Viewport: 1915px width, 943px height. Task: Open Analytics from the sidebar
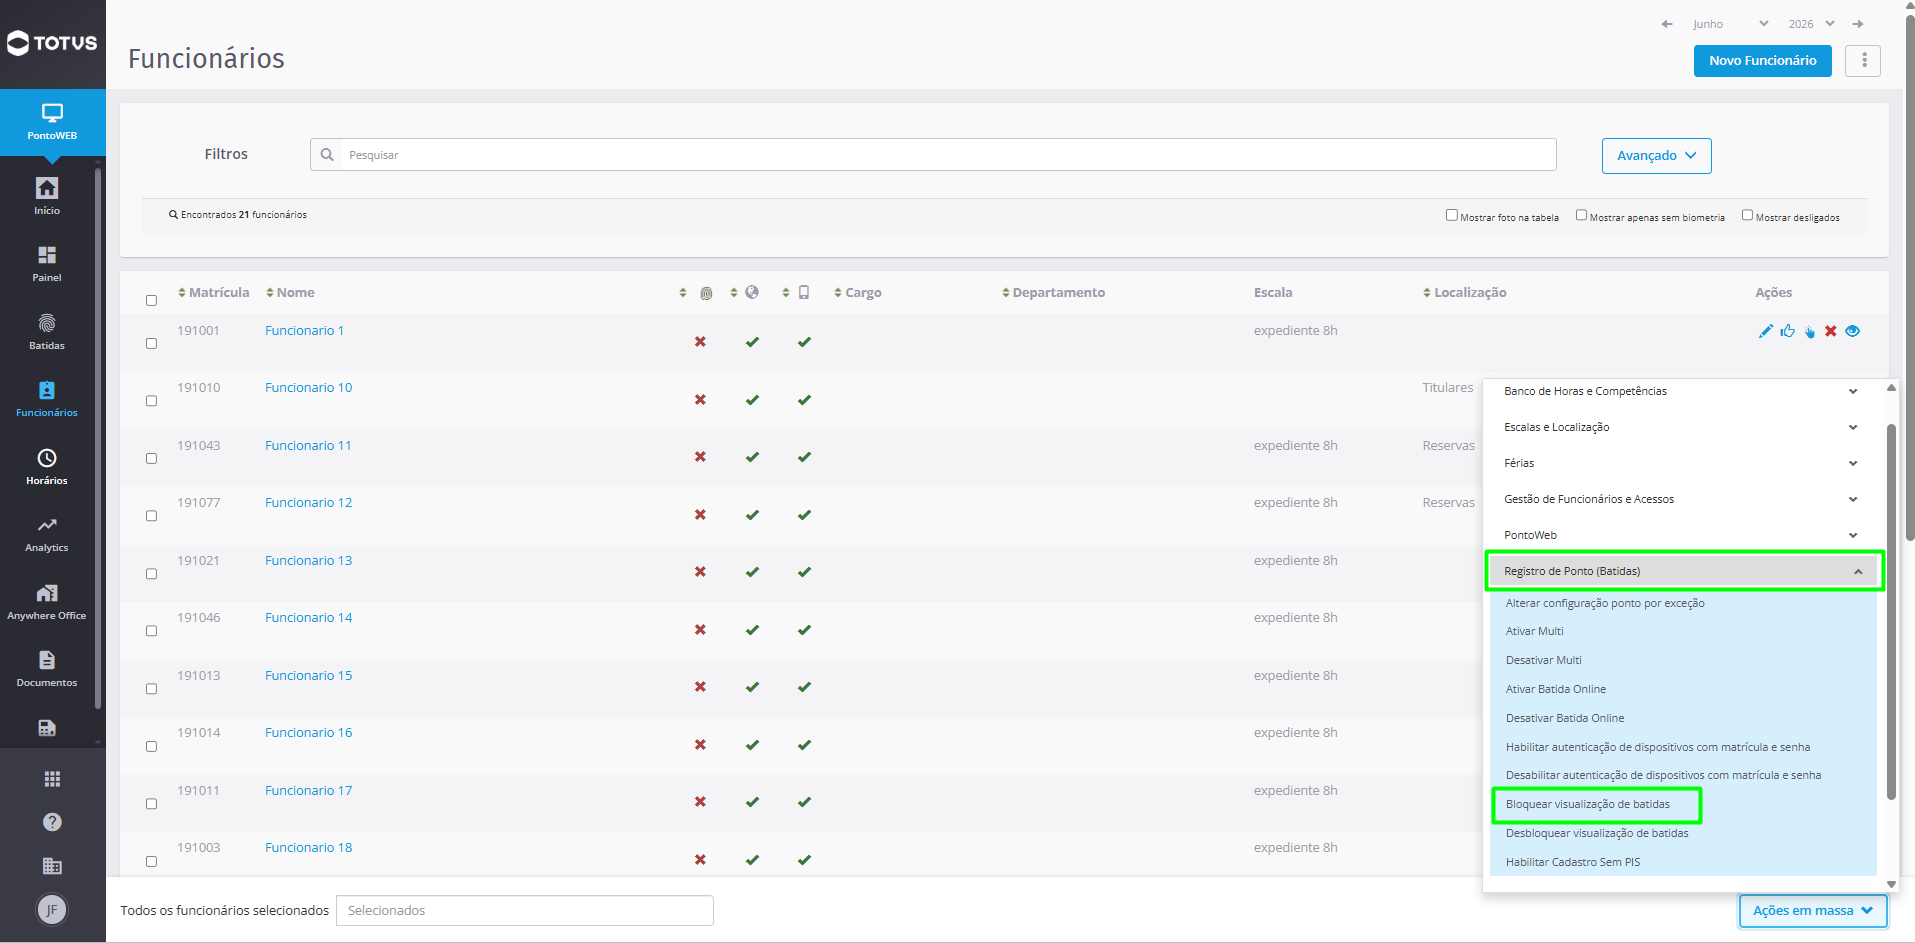(x=47, y=535)
